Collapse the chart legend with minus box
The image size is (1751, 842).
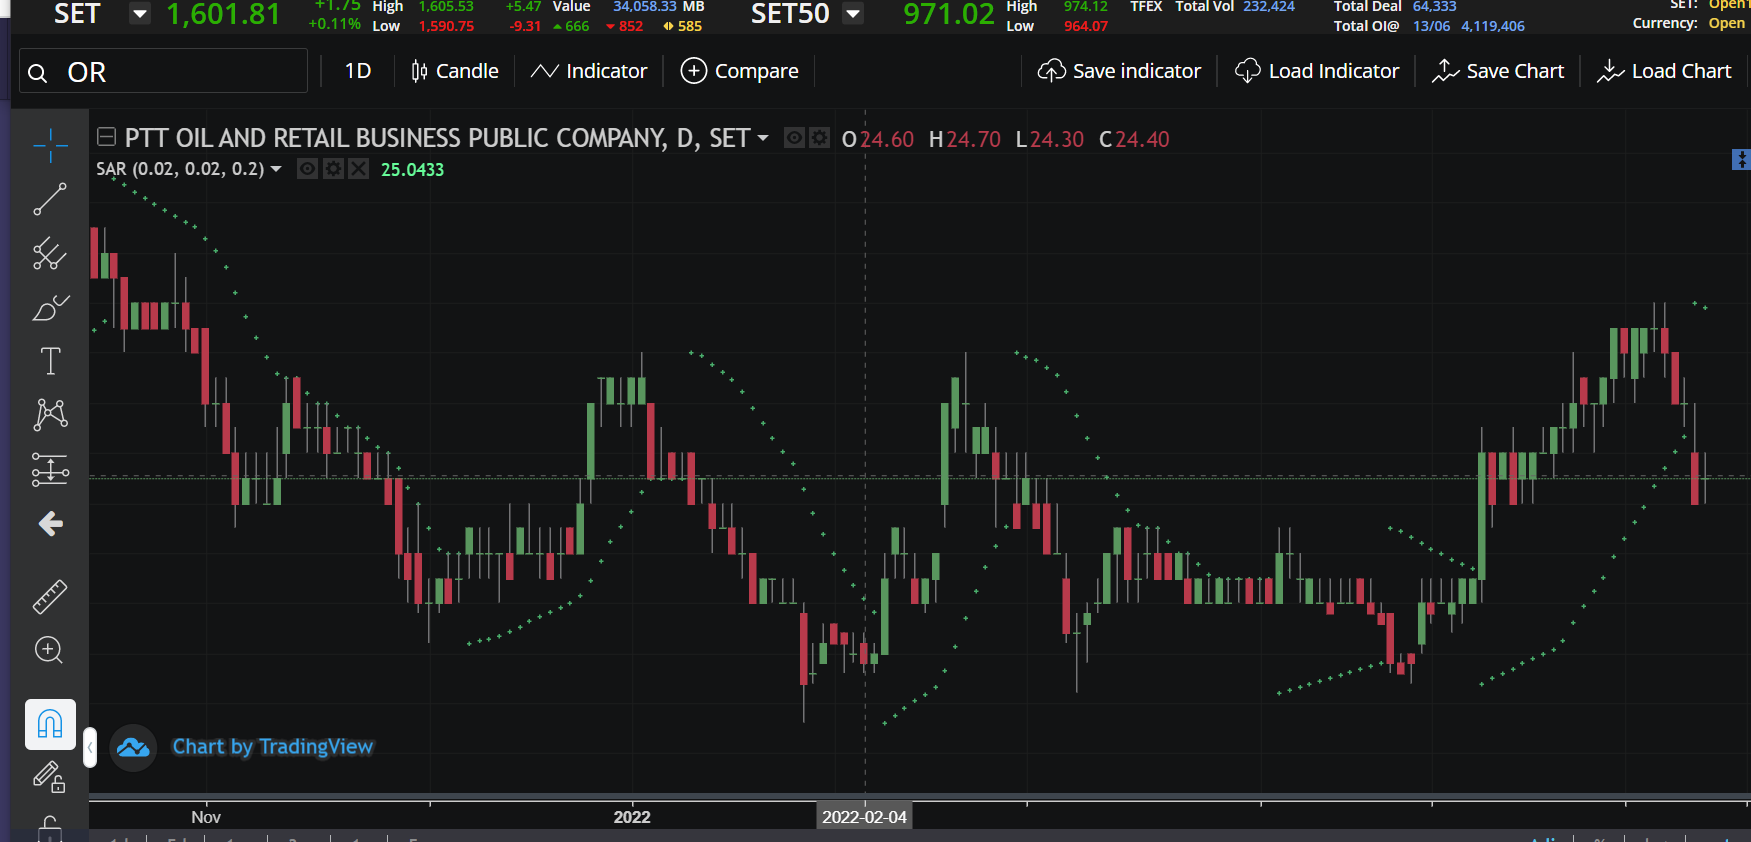click(106, 137)
